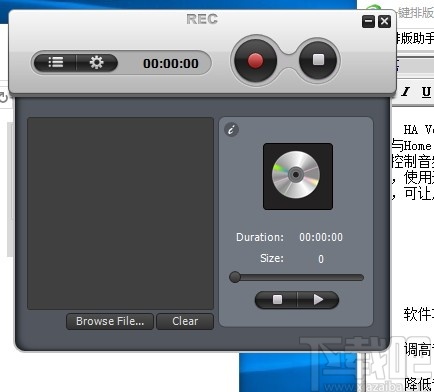Move the playback position slider handle
This screenshot has height=392, width=434.
pyautogui.click(x=235, y=277)
